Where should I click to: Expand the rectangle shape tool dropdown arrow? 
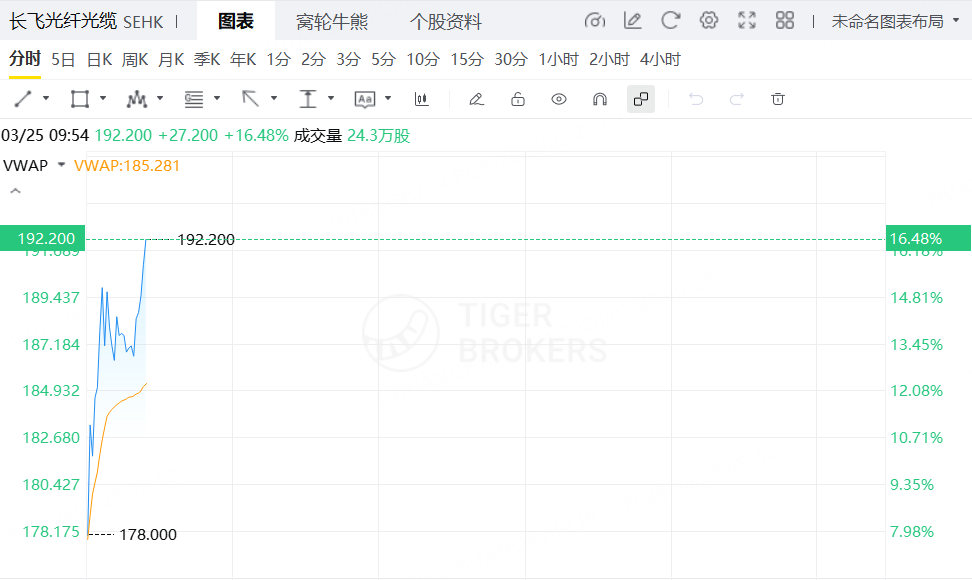coord(103,99)
